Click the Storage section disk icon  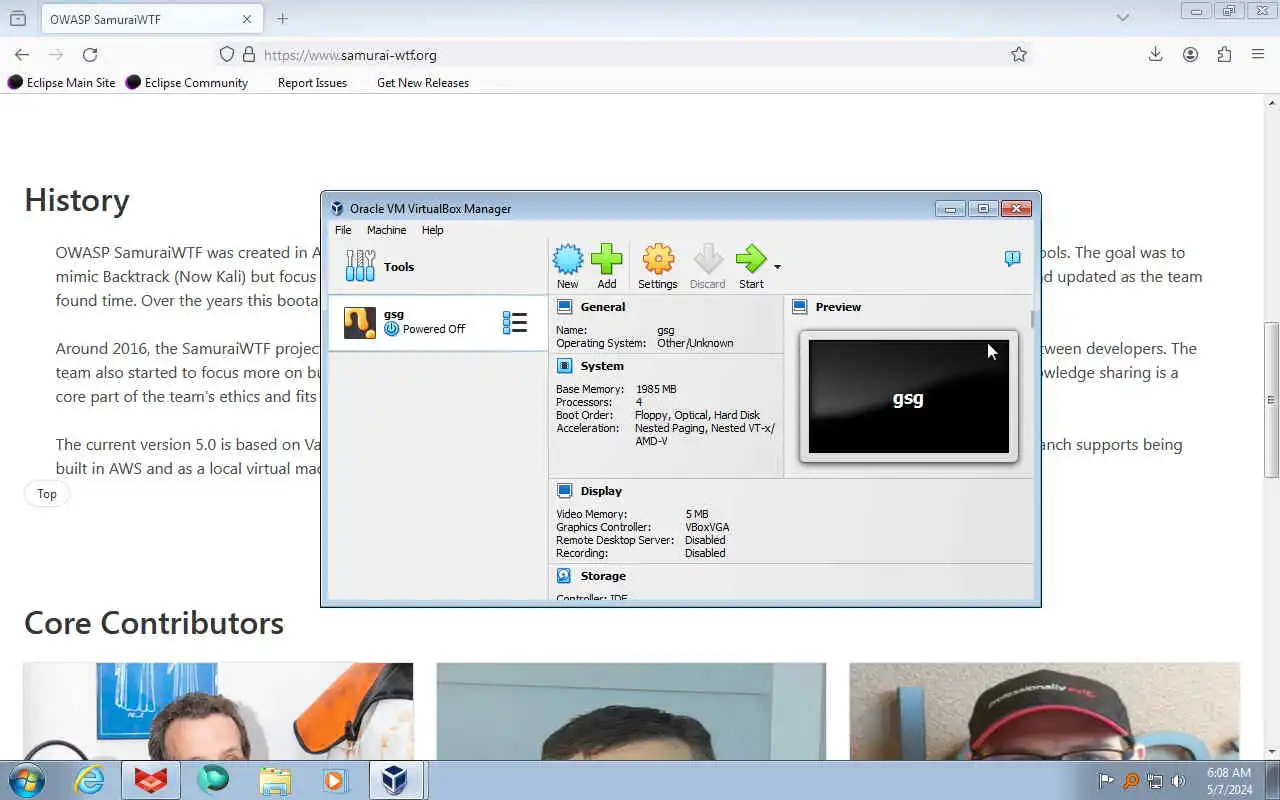point(564,576)
